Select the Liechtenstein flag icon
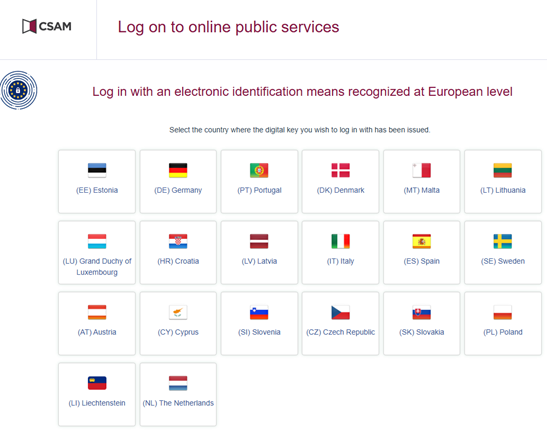Viewport: 547px width, 431px height. (x=97, y=383)
